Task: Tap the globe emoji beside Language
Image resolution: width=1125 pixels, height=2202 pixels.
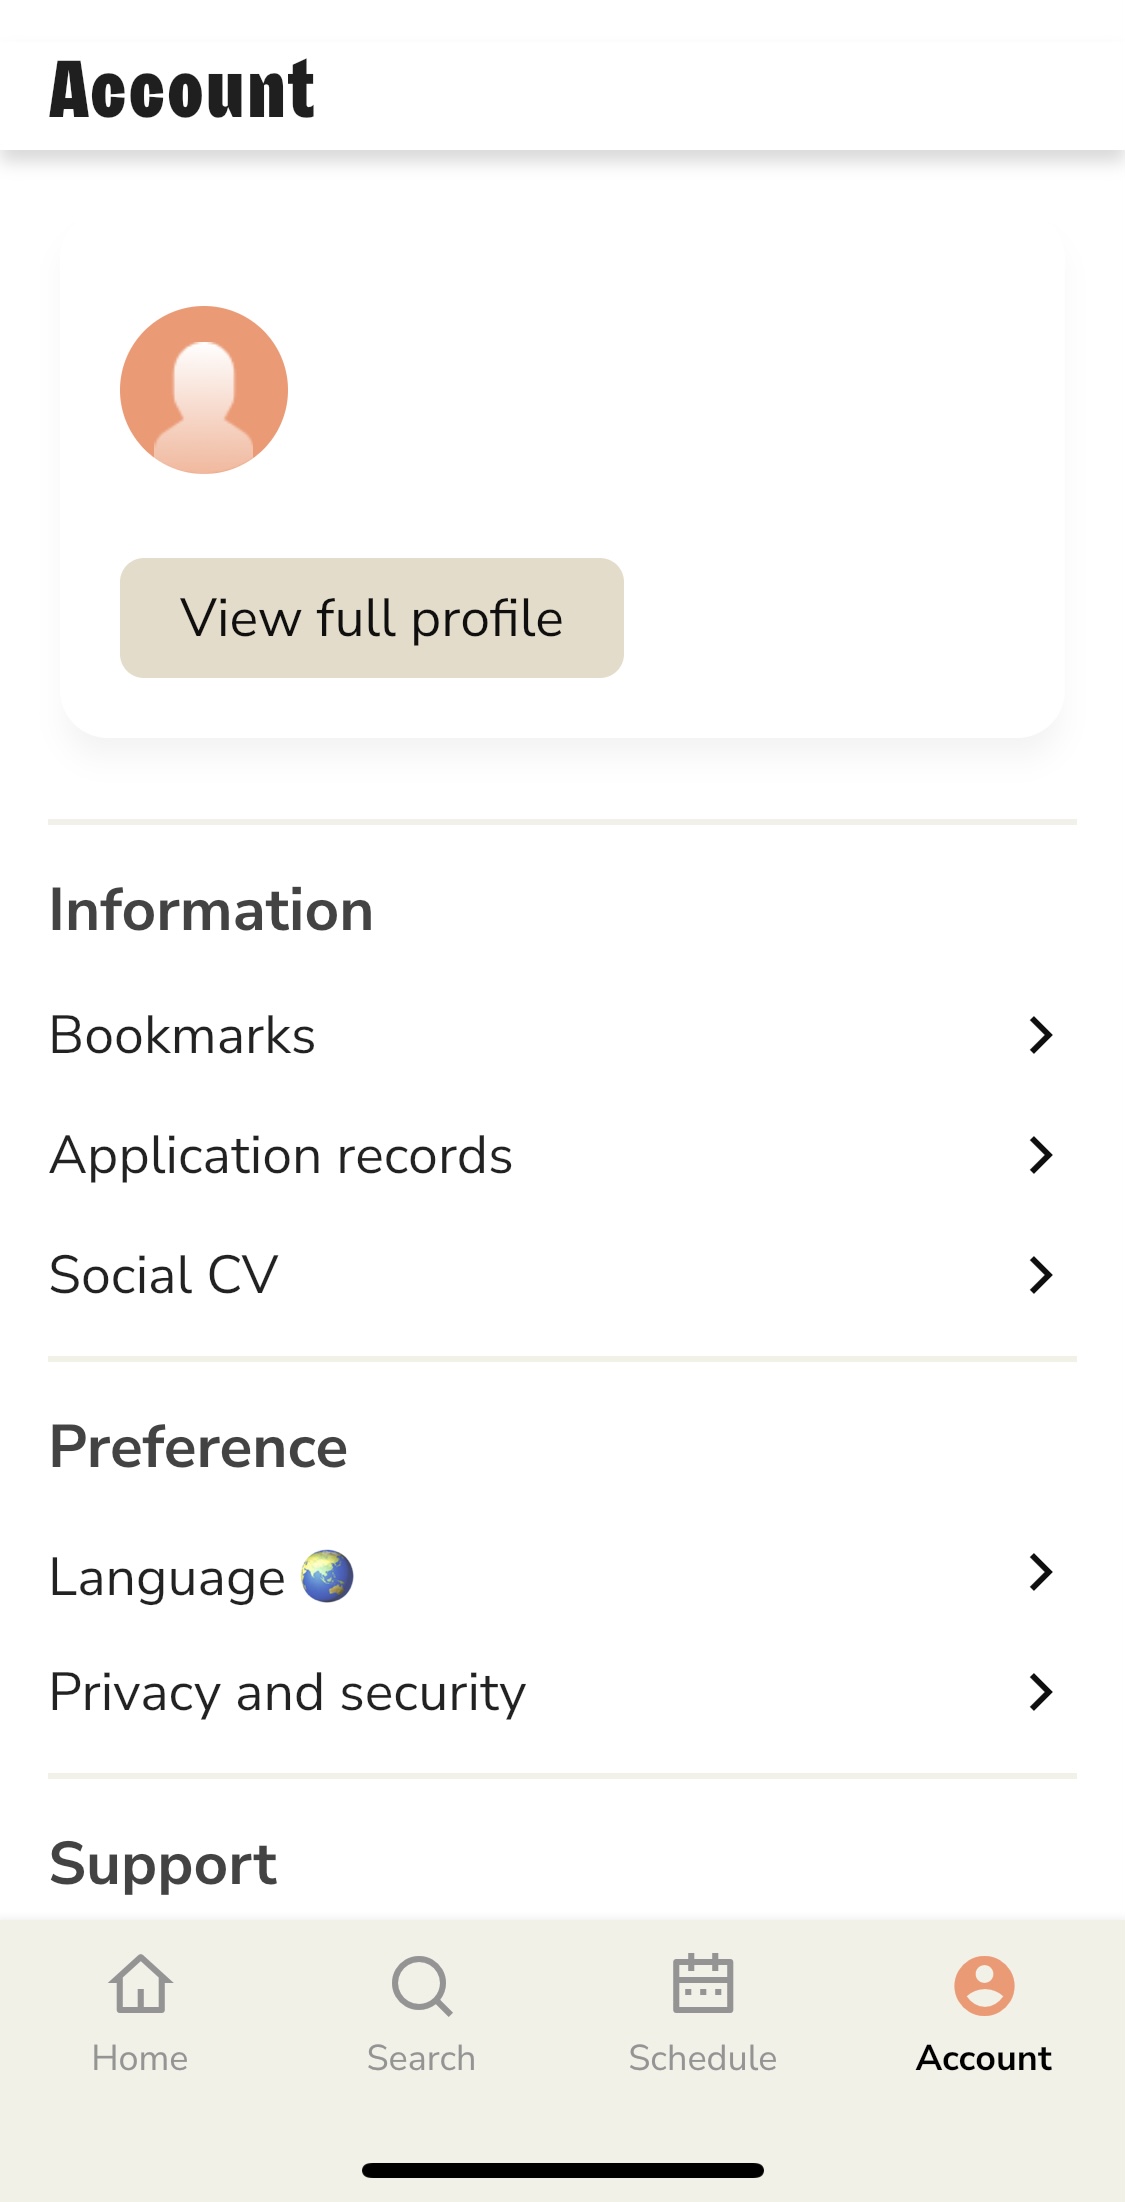Action: [x=327, y=1577]
